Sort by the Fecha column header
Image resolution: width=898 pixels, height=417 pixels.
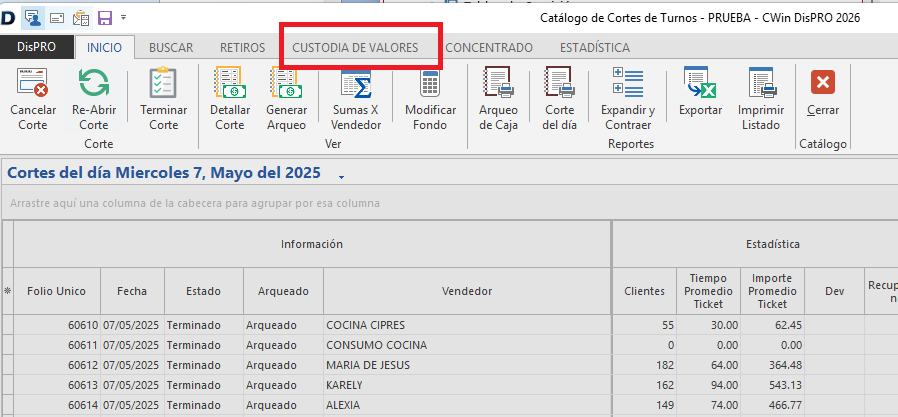[132, 291]
